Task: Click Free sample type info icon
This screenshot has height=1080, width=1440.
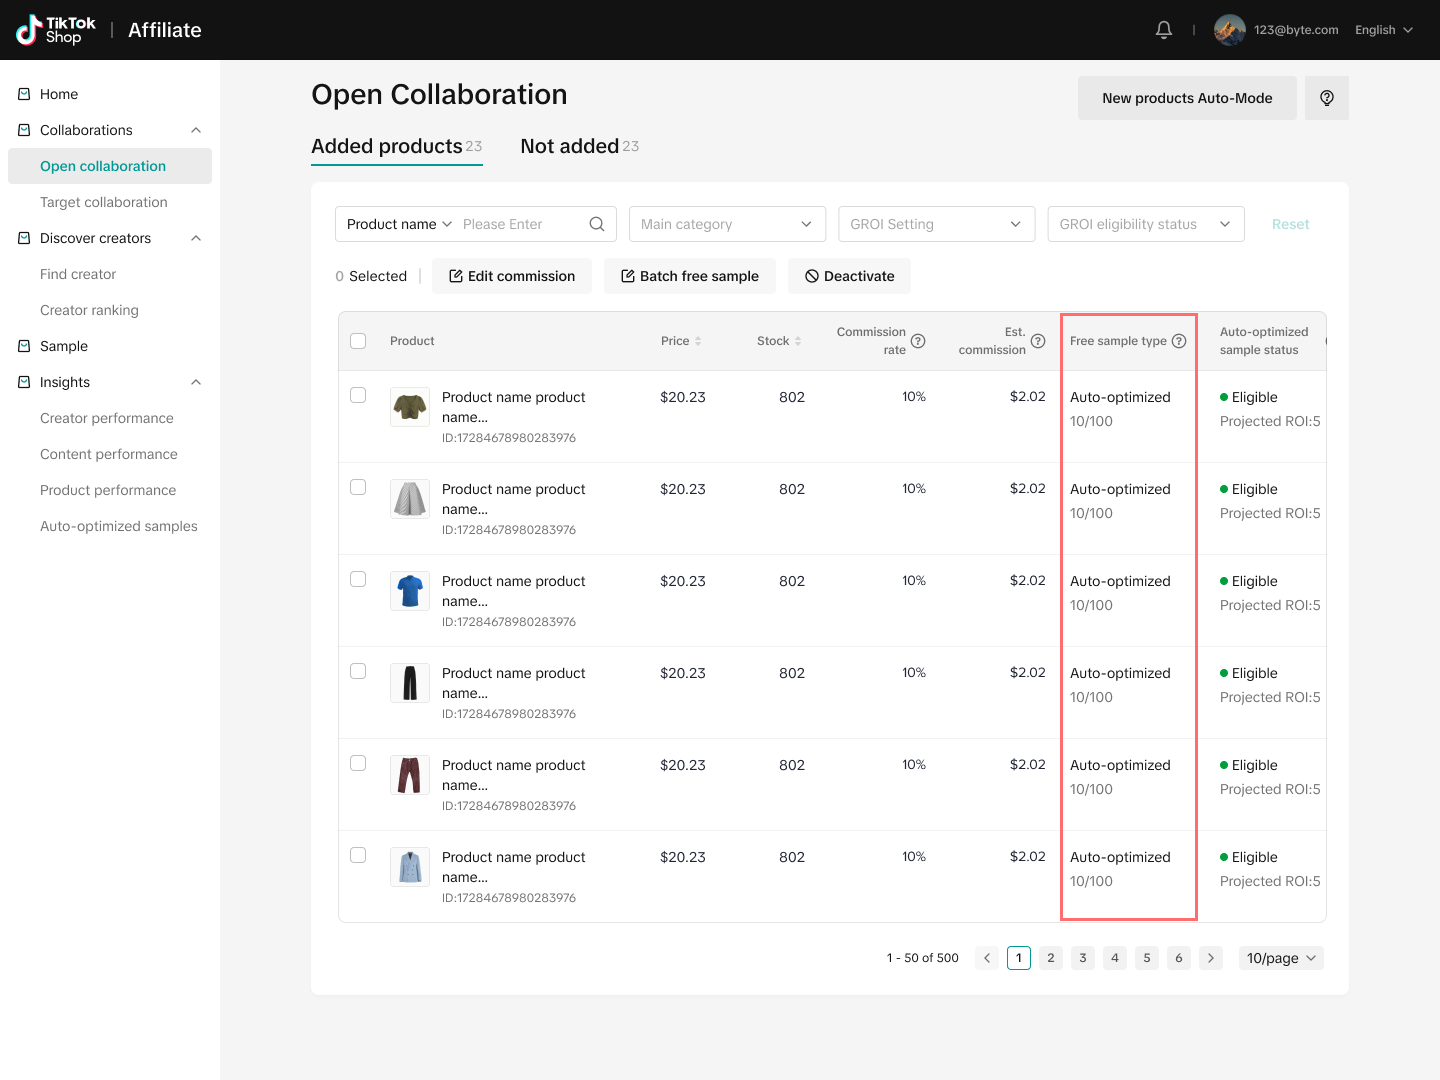Action: coord(1179,341)
